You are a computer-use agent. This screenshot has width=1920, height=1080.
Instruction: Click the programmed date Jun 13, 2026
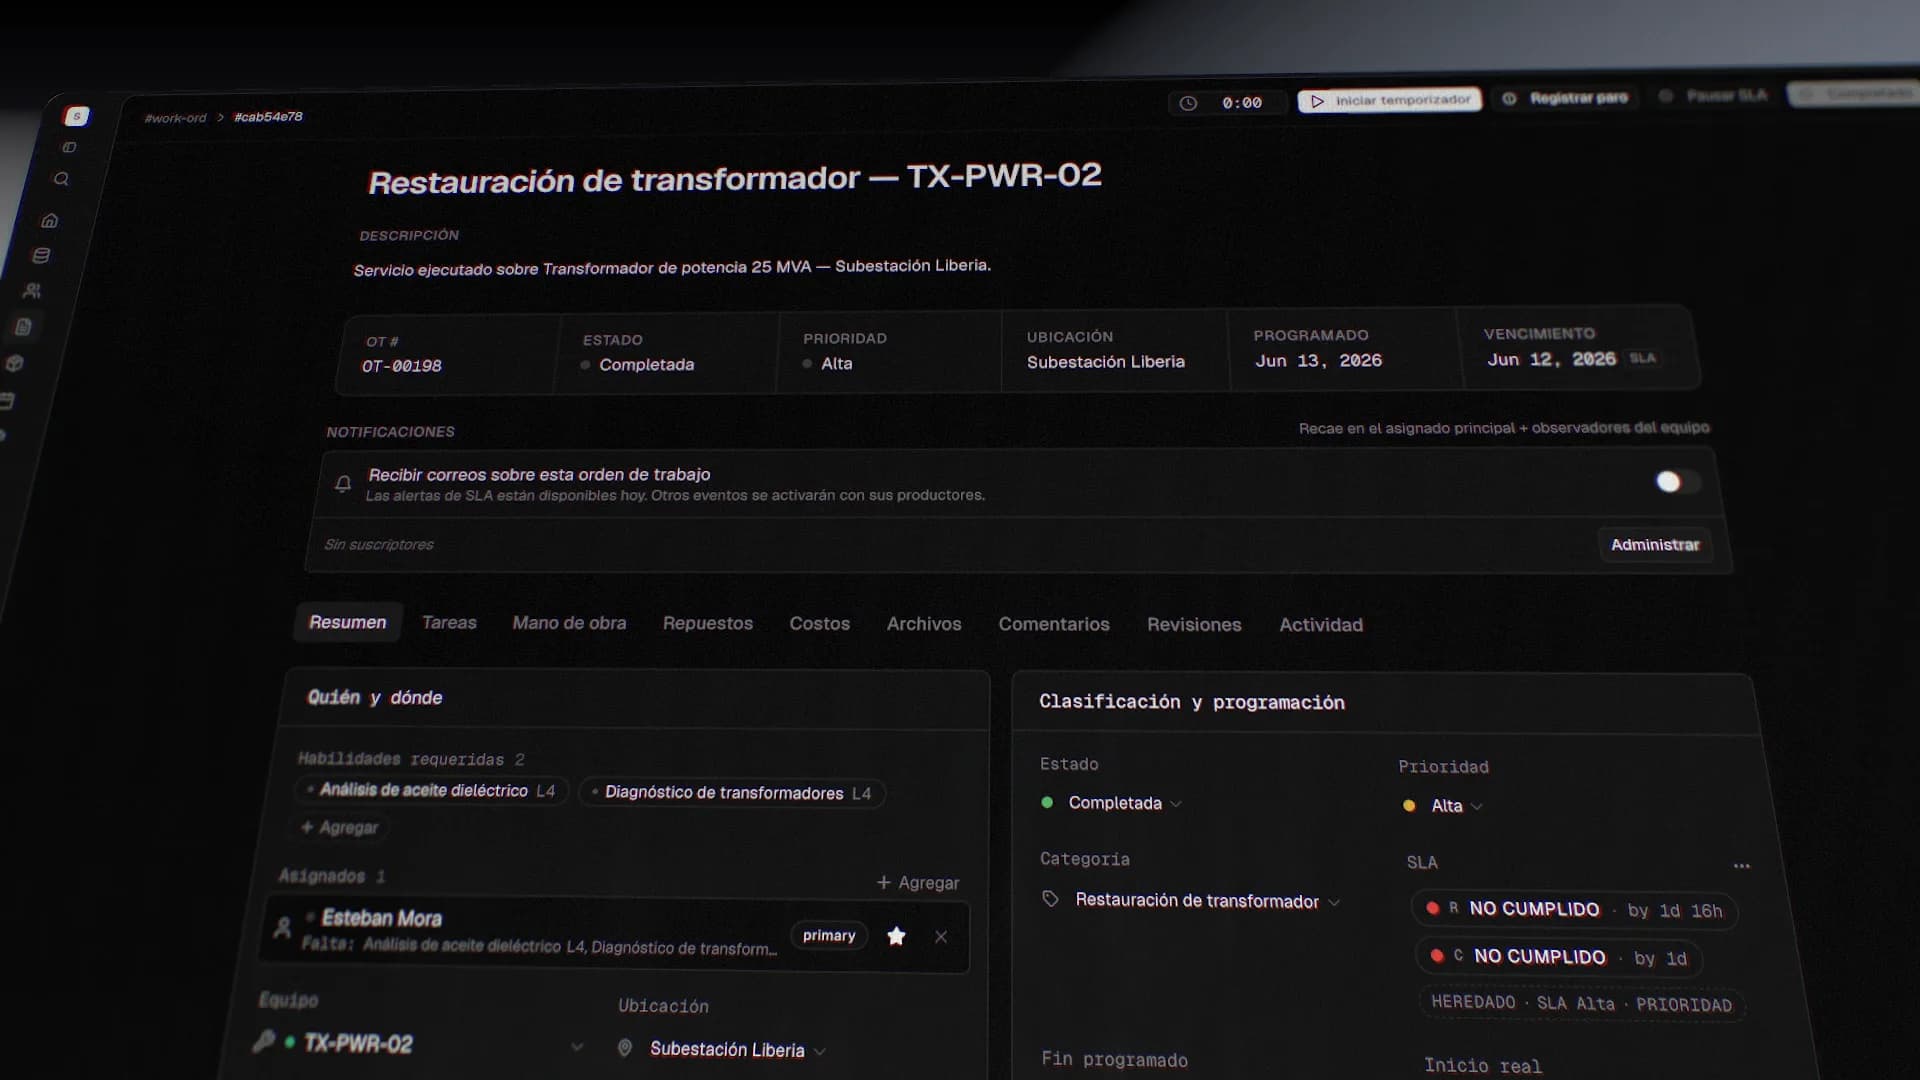tap(1318, 361)
